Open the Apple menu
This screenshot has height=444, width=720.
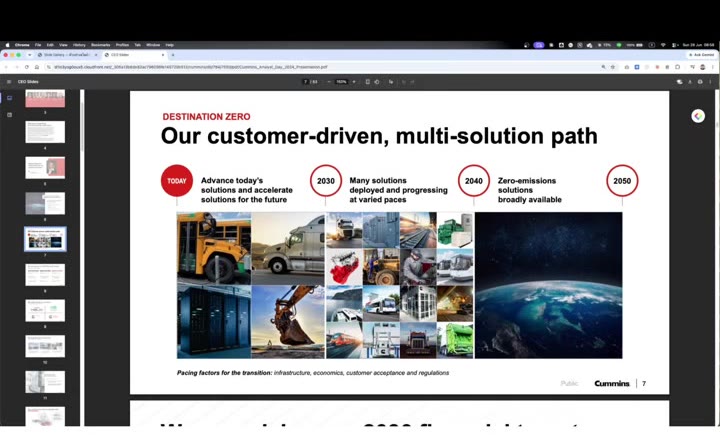pos(7,45)
